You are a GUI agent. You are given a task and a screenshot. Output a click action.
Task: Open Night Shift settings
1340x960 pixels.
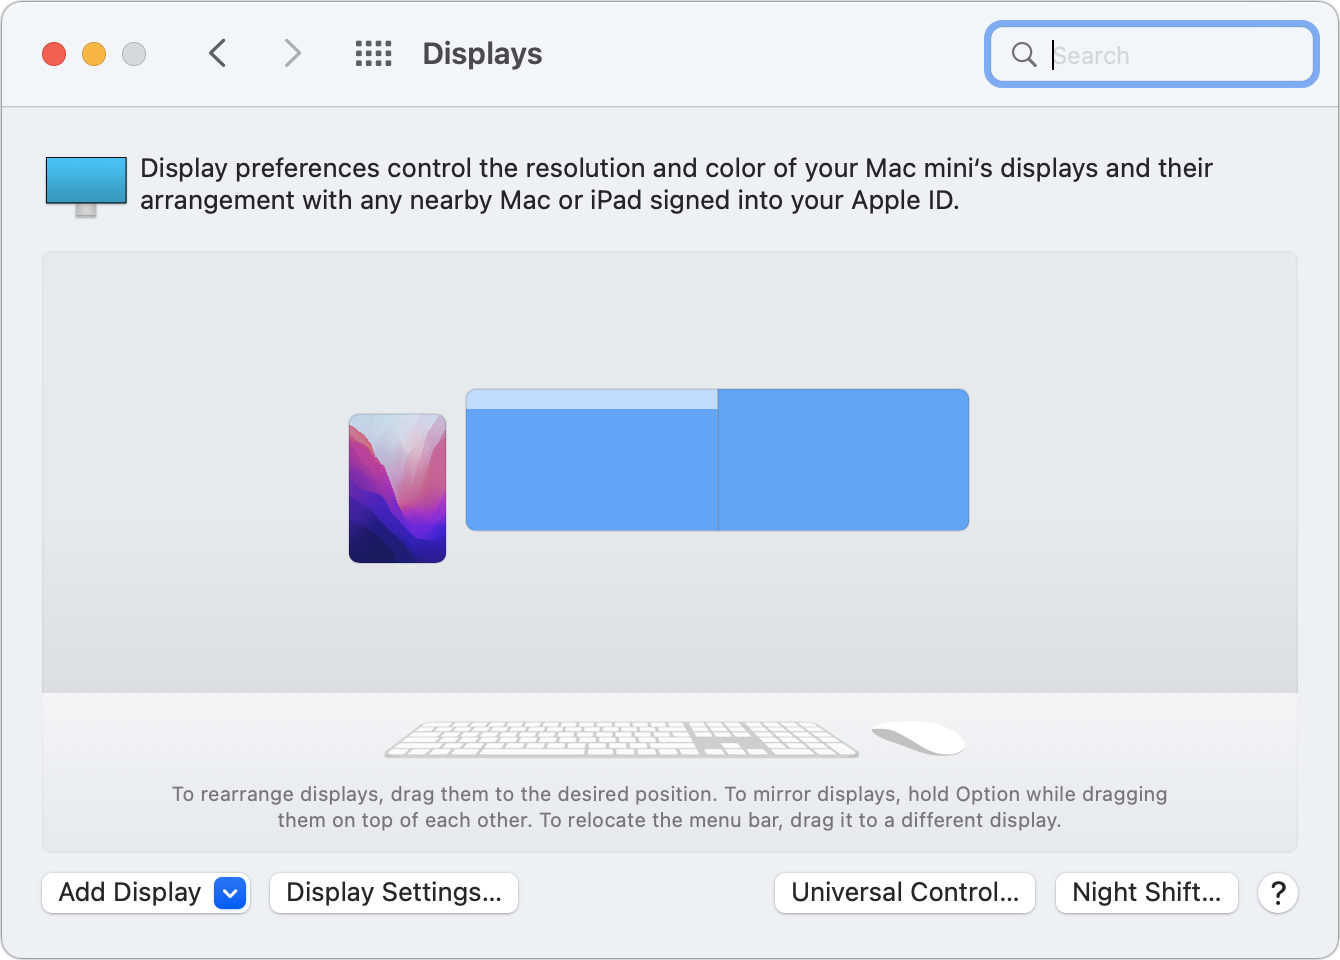click(1146, 893)
